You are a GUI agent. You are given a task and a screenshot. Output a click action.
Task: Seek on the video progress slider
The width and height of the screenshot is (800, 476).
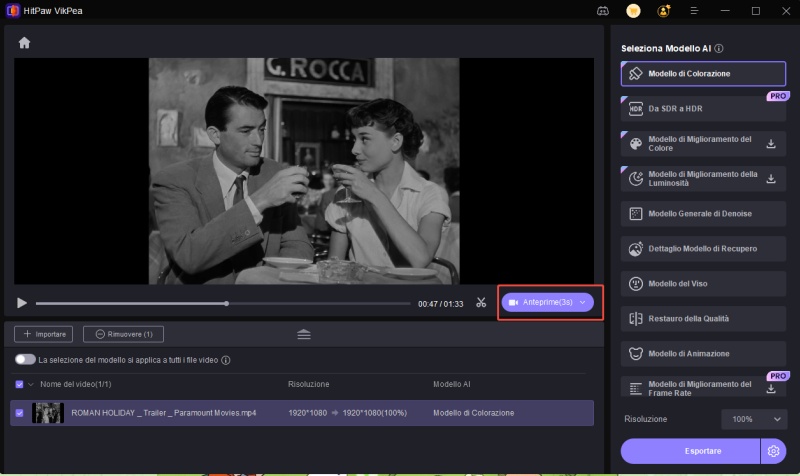tap(223, 304)
